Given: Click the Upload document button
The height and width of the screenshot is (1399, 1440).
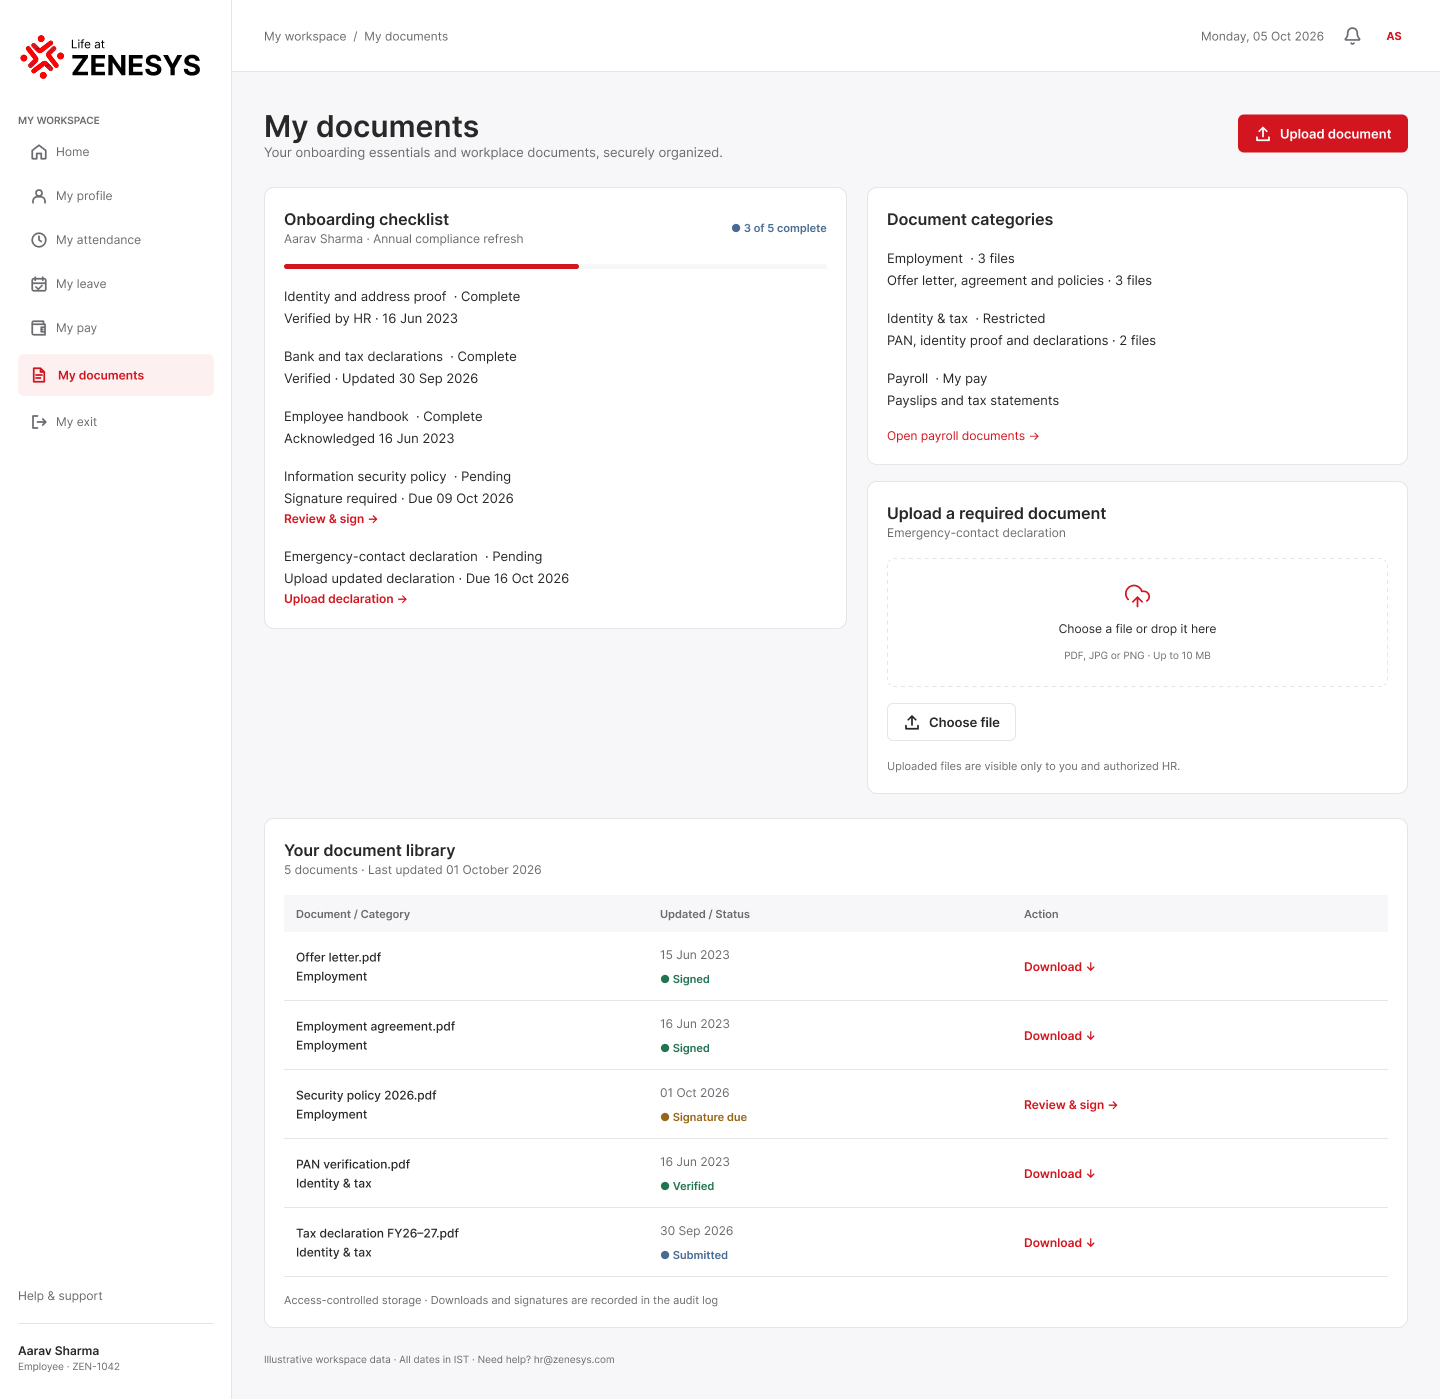Looking at the screenshot, I should tap(1322, 134).
